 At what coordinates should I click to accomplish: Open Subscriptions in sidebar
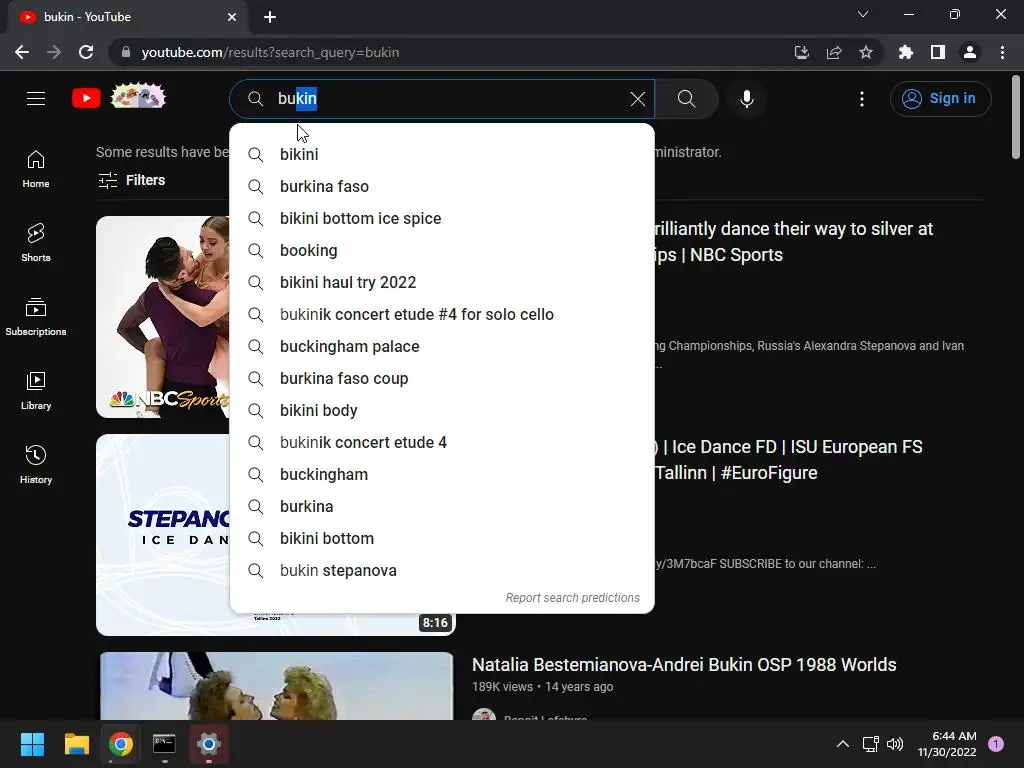click(x=36, y=317)
